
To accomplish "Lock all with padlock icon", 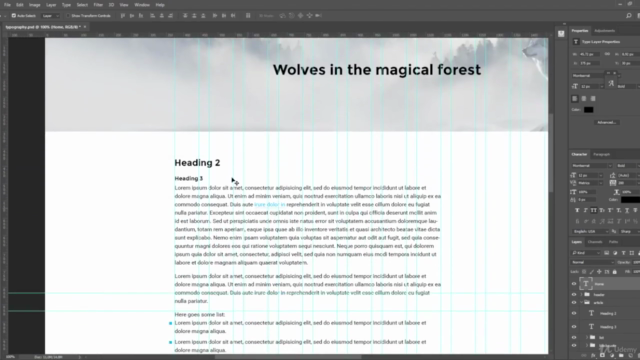I will point(615,271).
